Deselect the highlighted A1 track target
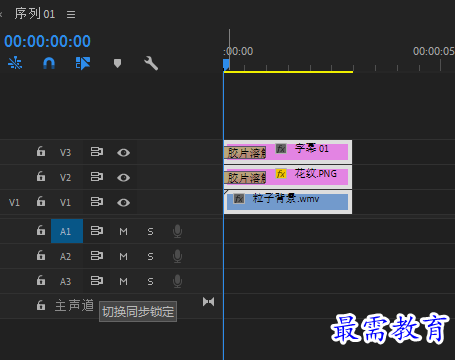 click(67, 231)
